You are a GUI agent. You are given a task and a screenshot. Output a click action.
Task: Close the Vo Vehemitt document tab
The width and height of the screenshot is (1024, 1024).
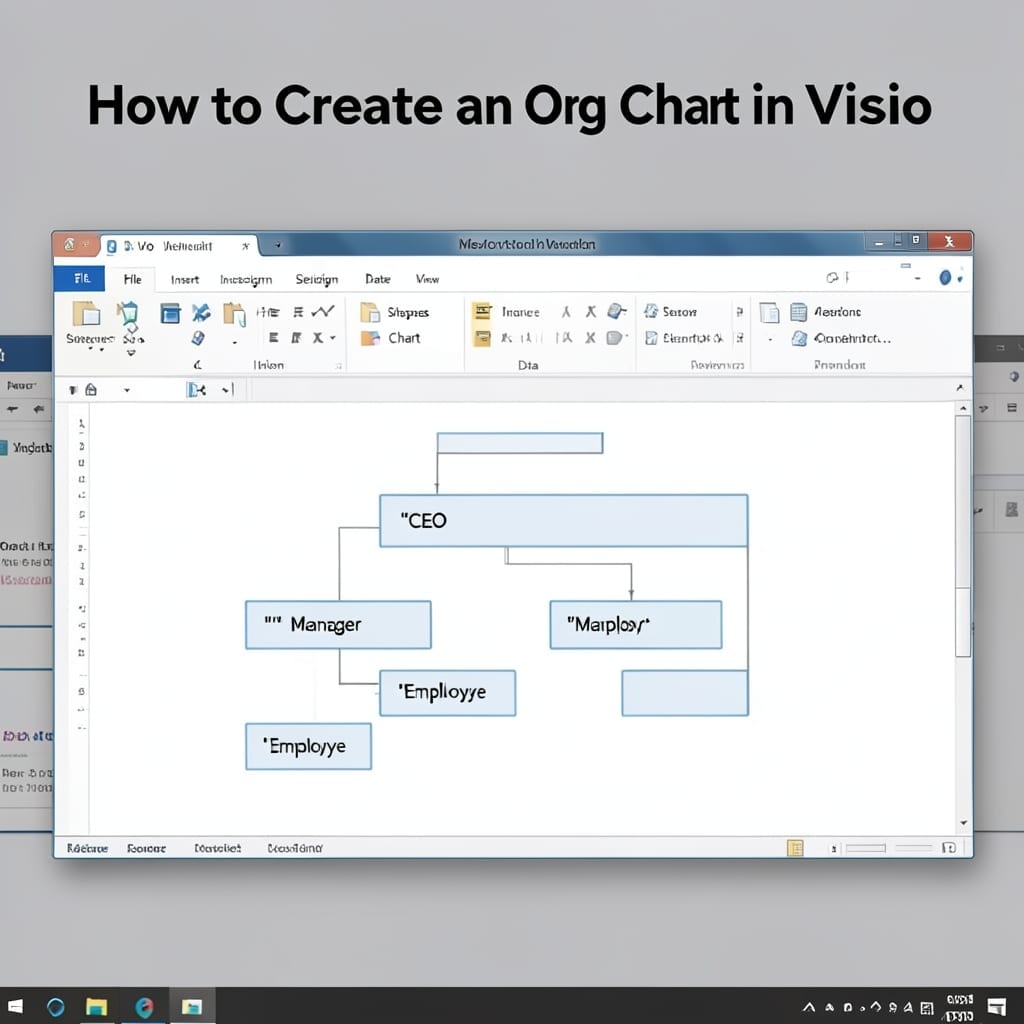[246, 246]
